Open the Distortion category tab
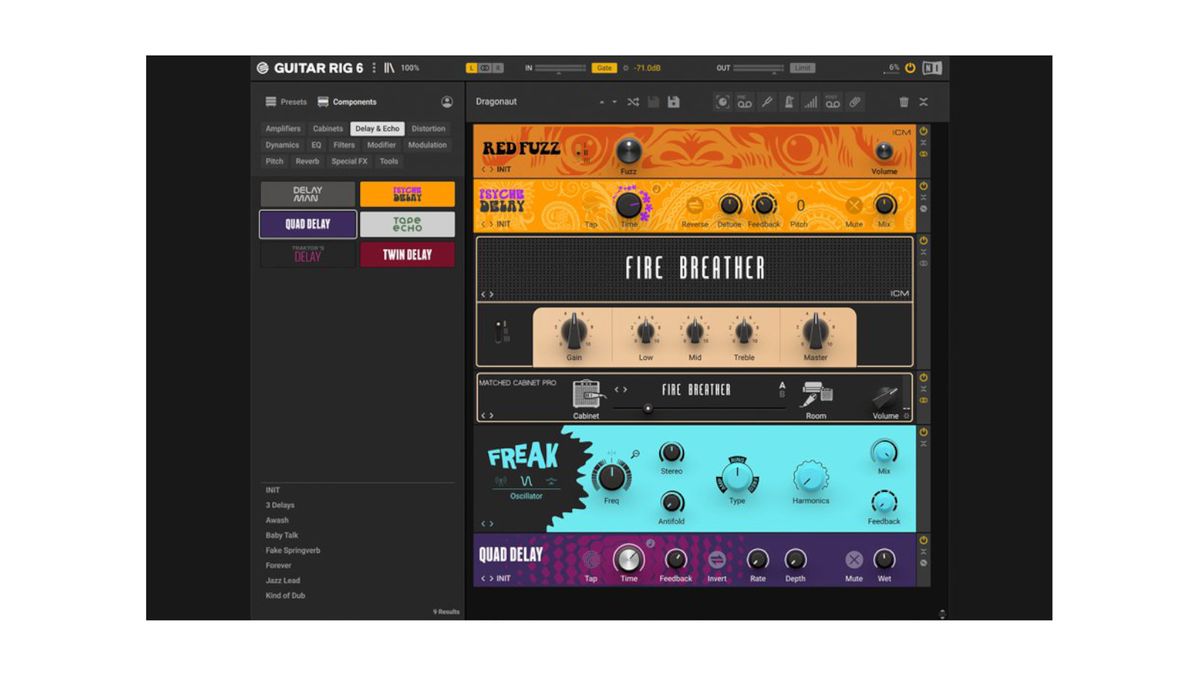1200x675 pixels. (x=428, y=128)
